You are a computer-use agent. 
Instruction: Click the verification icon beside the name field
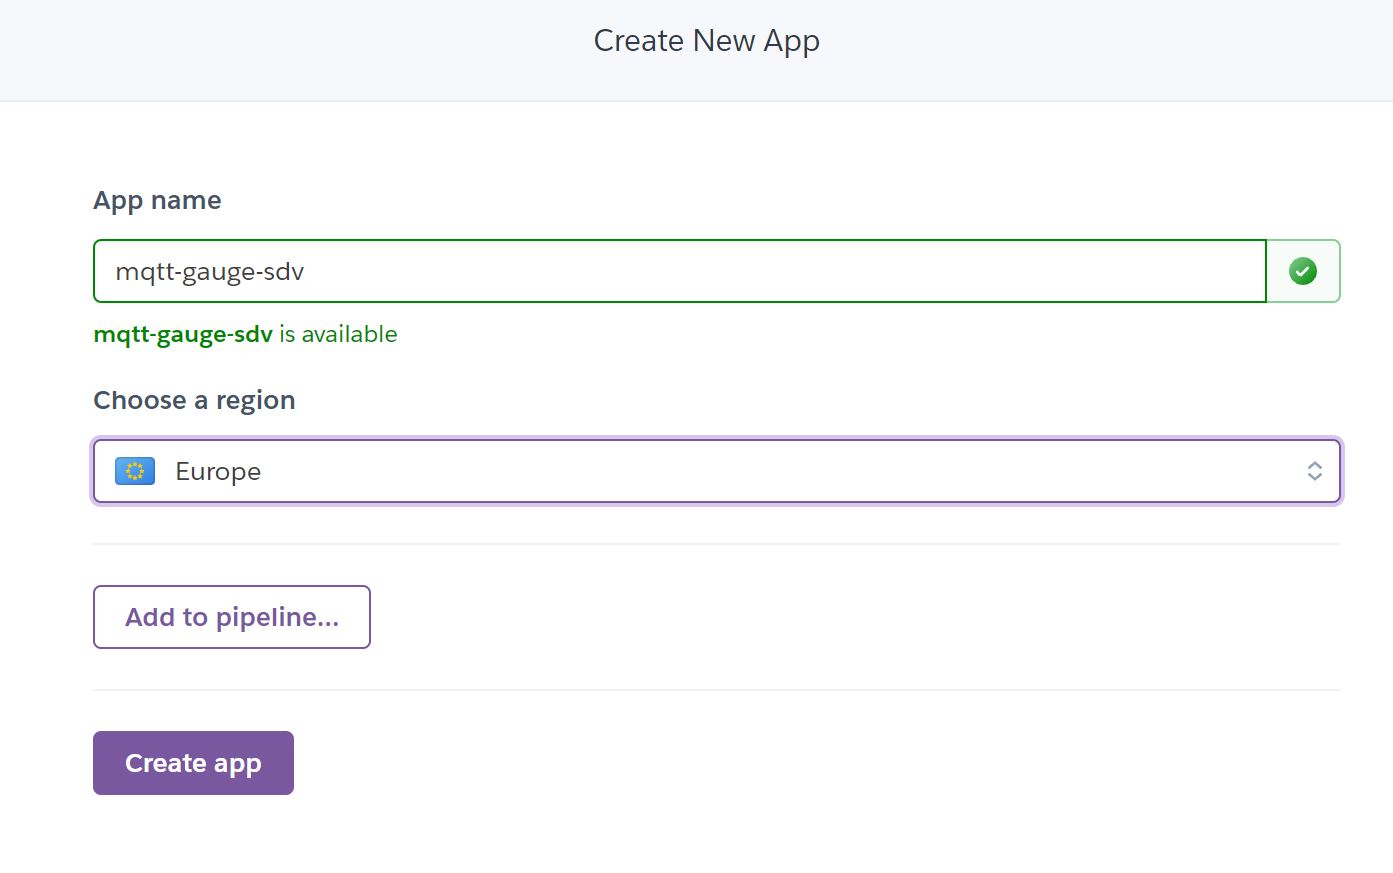coord(1302,270)
